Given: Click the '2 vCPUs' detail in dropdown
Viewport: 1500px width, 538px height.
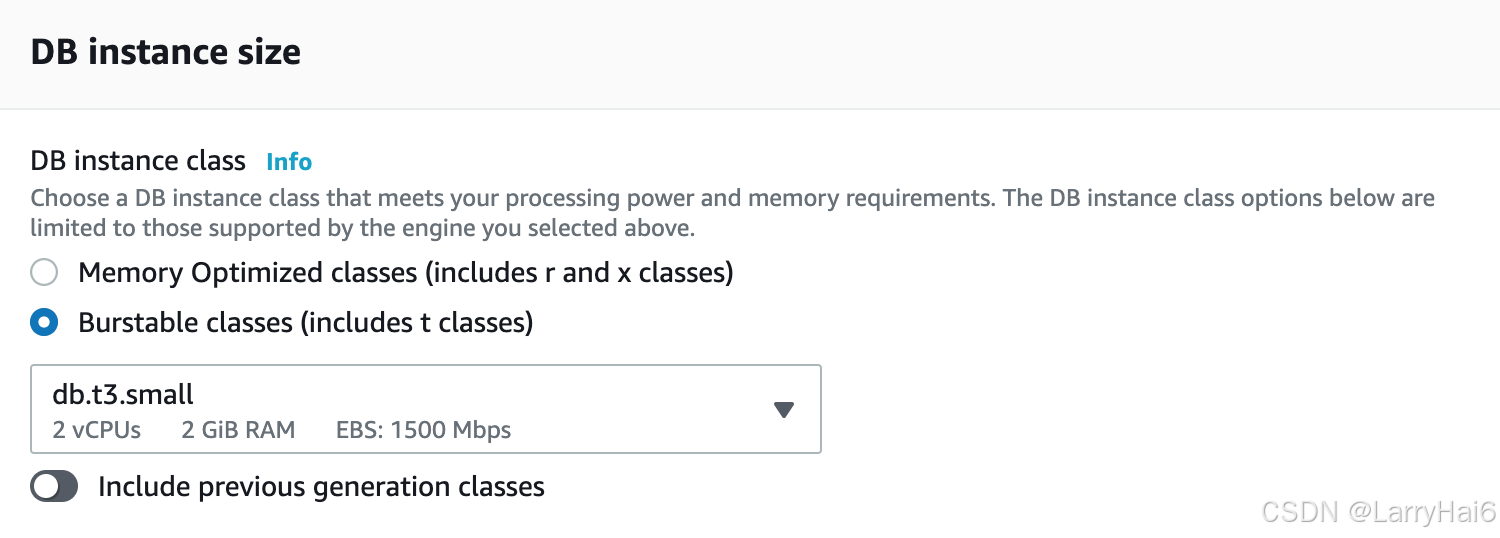Looking at the screenshot, I should [96, 430].
